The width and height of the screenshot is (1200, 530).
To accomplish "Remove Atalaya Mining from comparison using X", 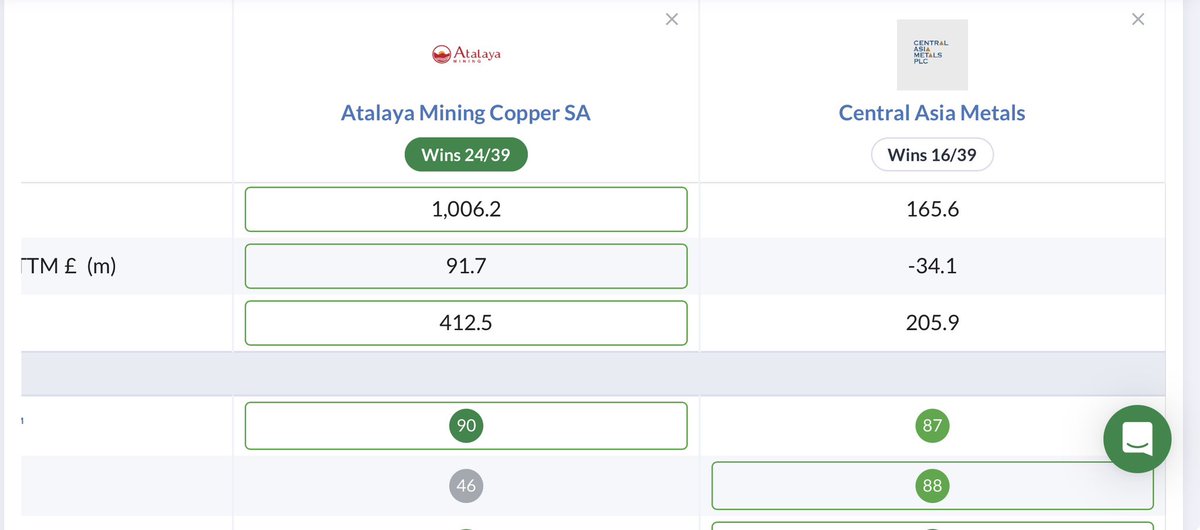I will [672, 19].
